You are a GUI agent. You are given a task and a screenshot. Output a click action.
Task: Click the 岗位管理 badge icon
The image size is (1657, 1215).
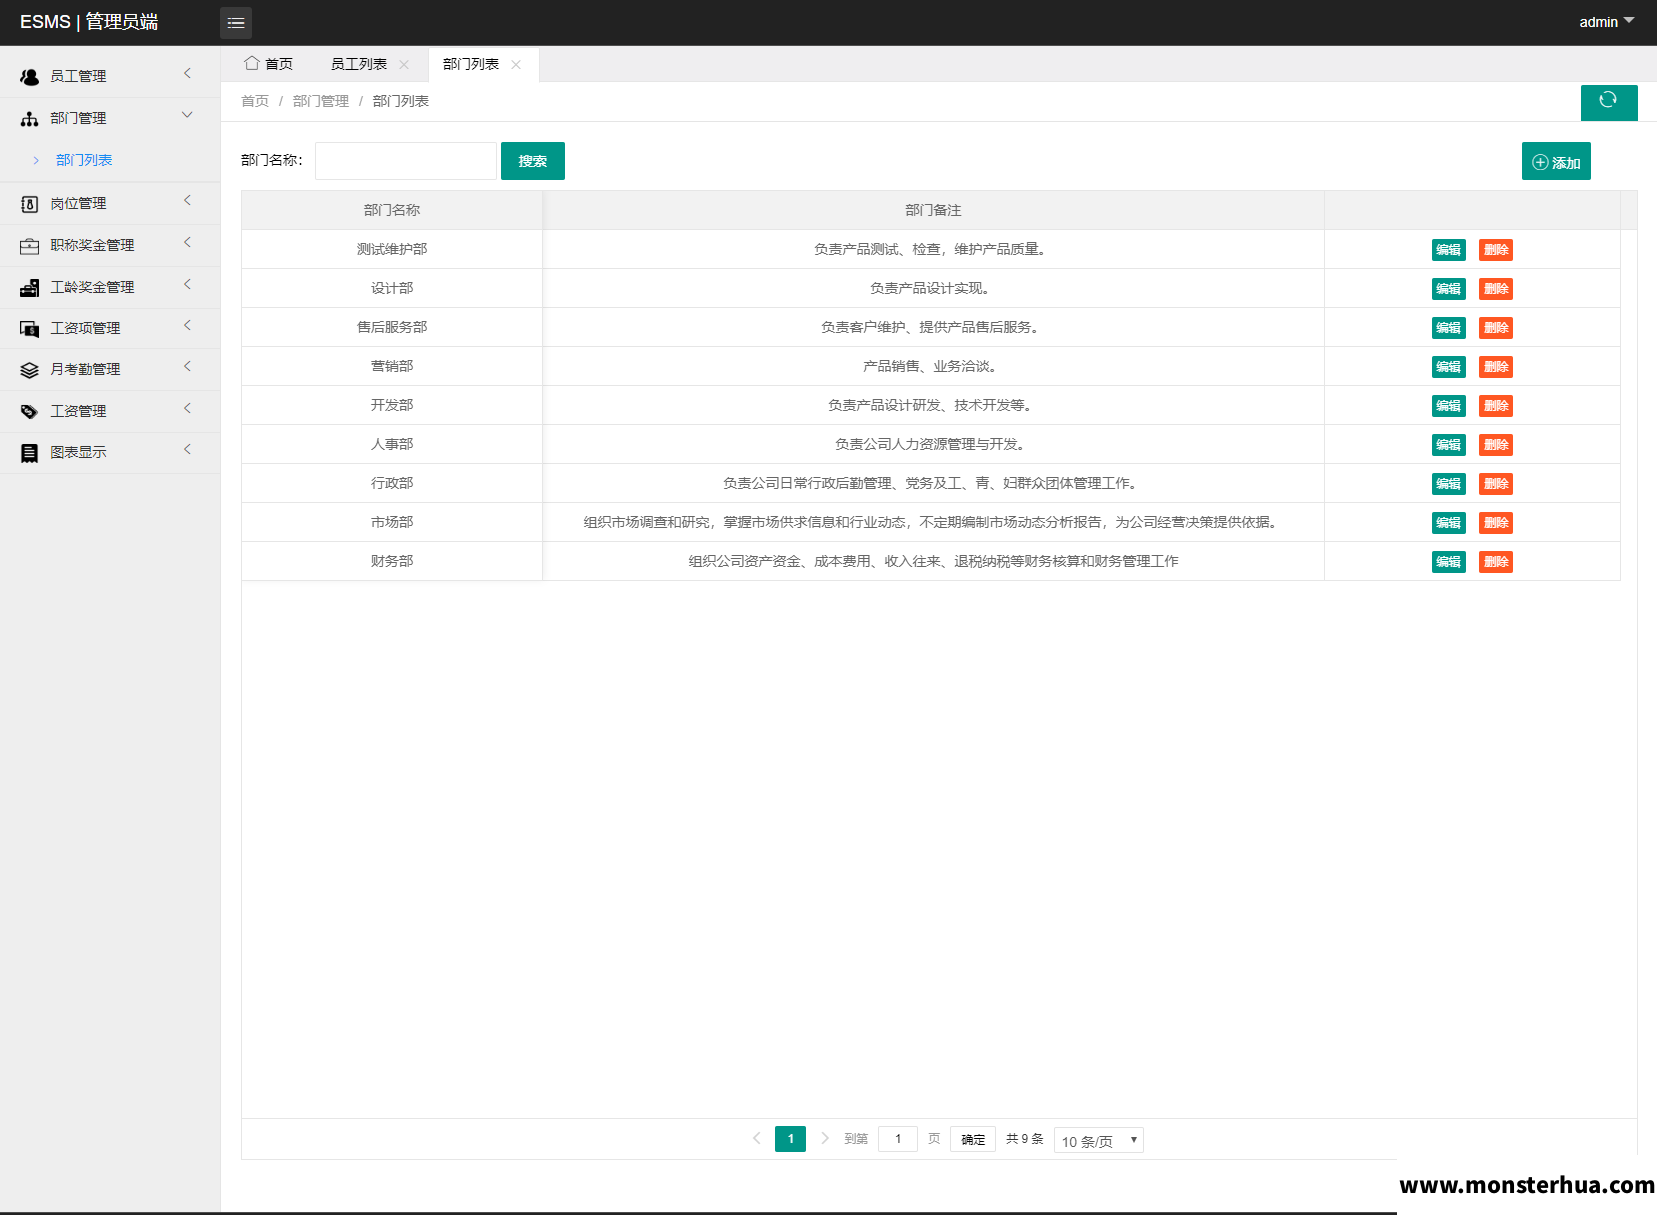30,203
